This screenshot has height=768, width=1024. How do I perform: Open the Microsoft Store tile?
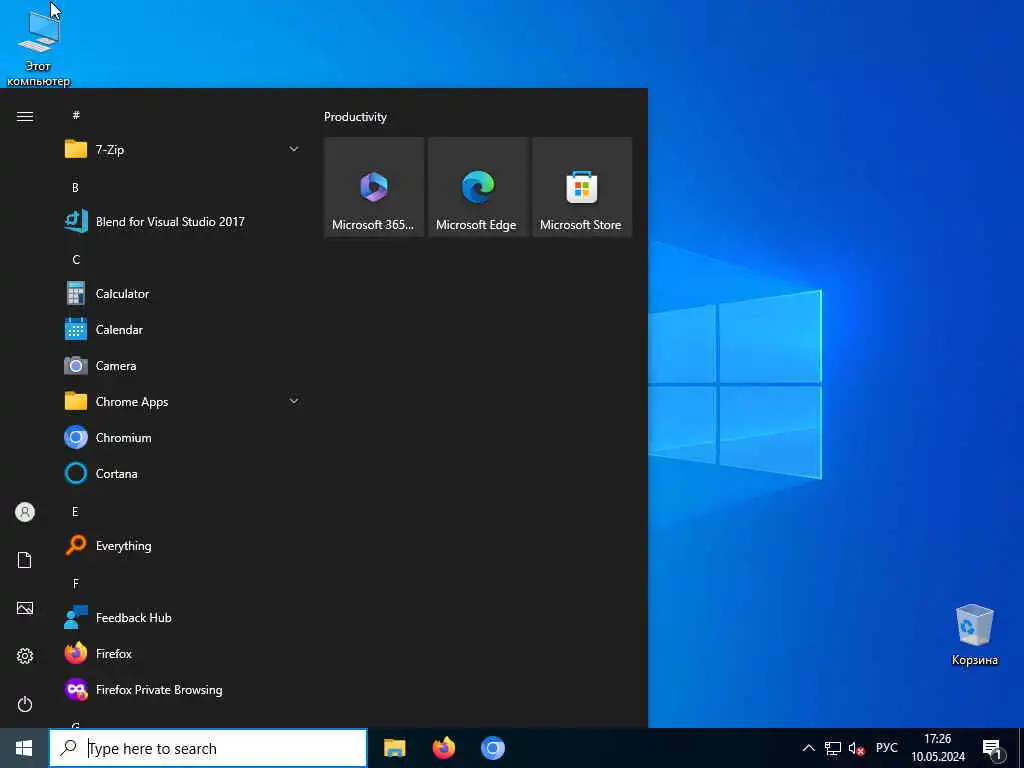coord(582,187)
